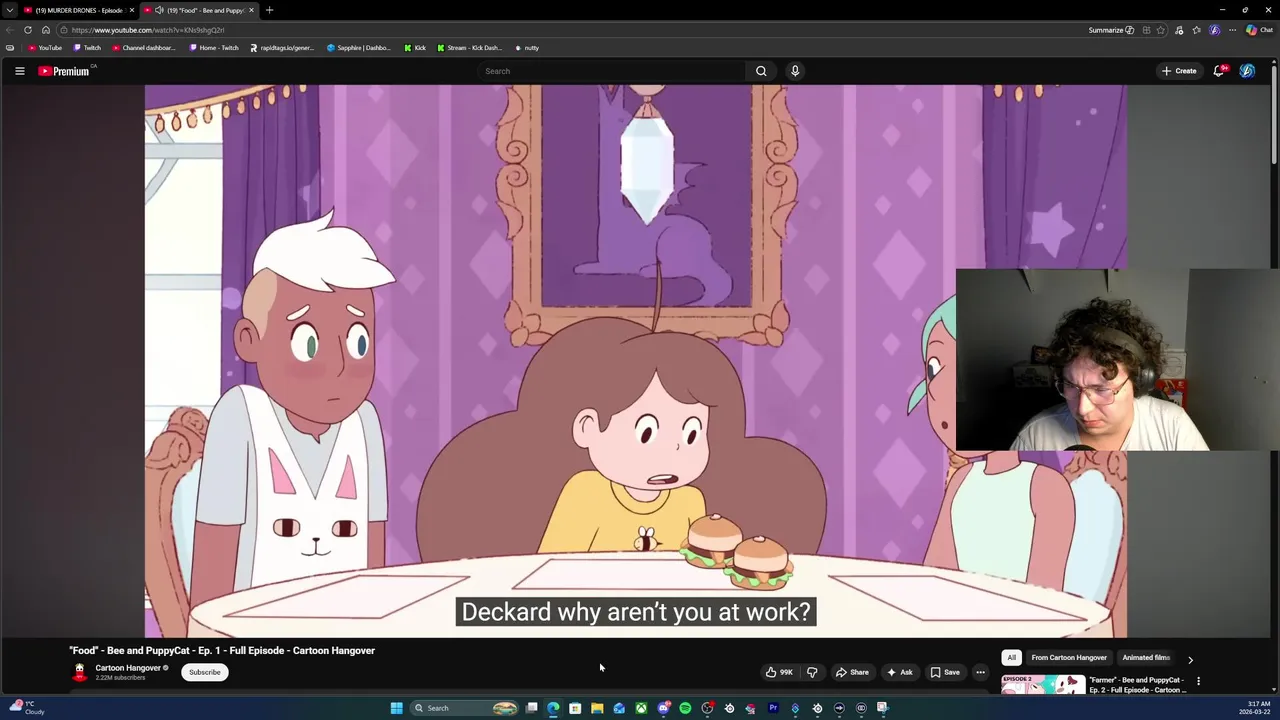Open the Kick bookmark
This screenshot has height=720, width=1280.
tap(415, 48)
